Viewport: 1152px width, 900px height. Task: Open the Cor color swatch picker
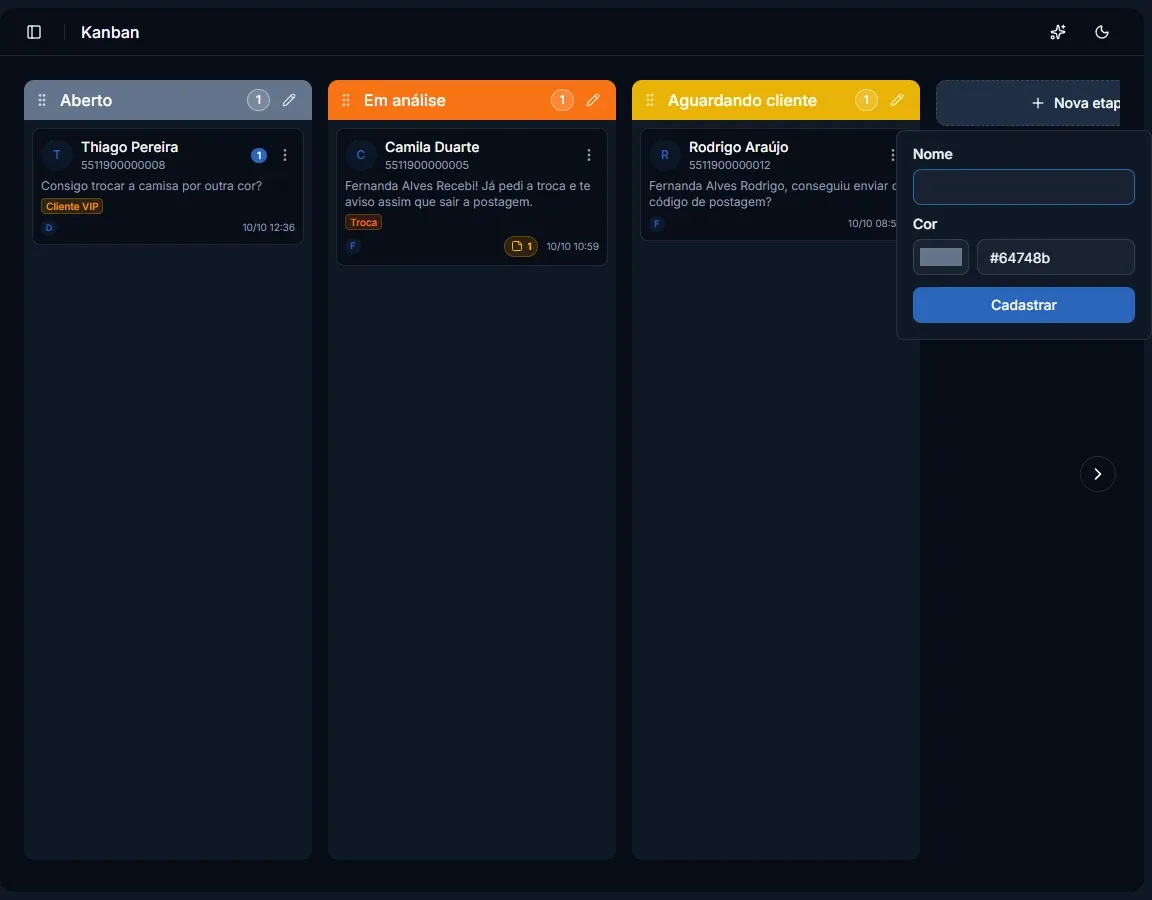pos(940,257)
